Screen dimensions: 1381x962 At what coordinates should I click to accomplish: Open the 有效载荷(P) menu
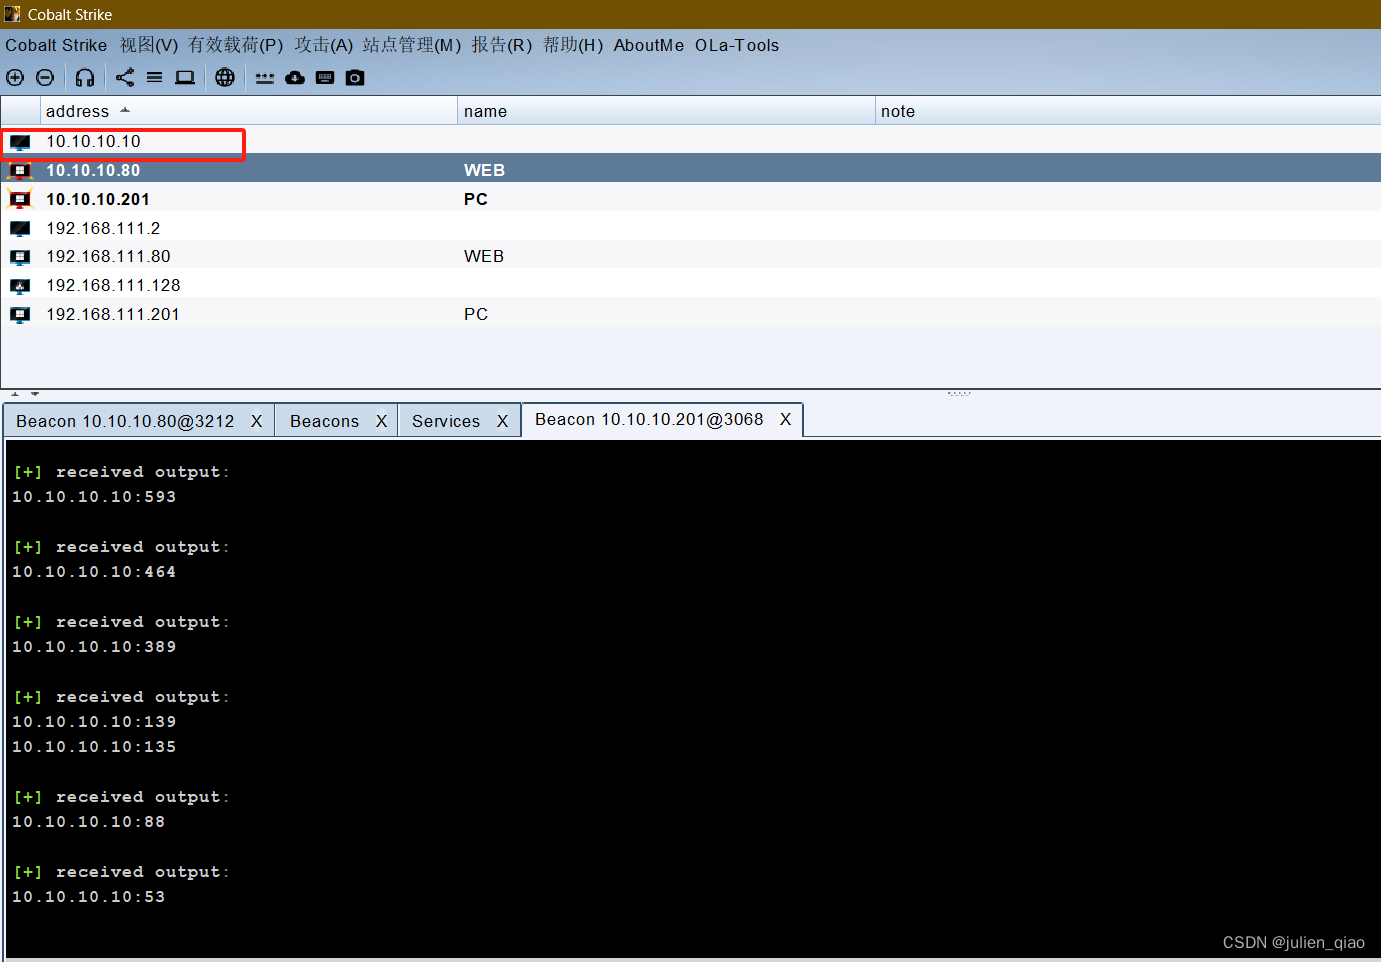(236, 45)
